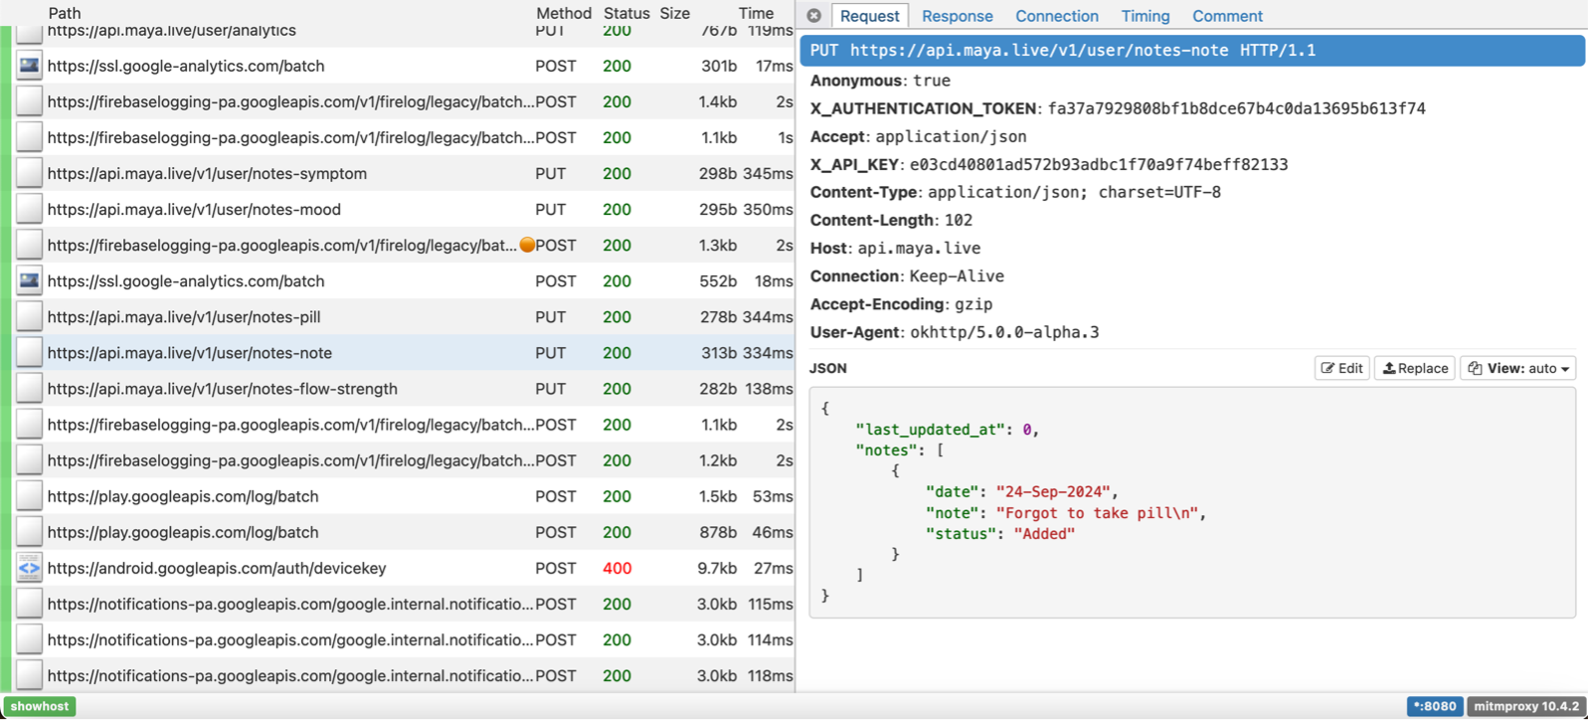Open the Connection tab
This screenshot has height=724, width=1591.
click(1056, 16)
